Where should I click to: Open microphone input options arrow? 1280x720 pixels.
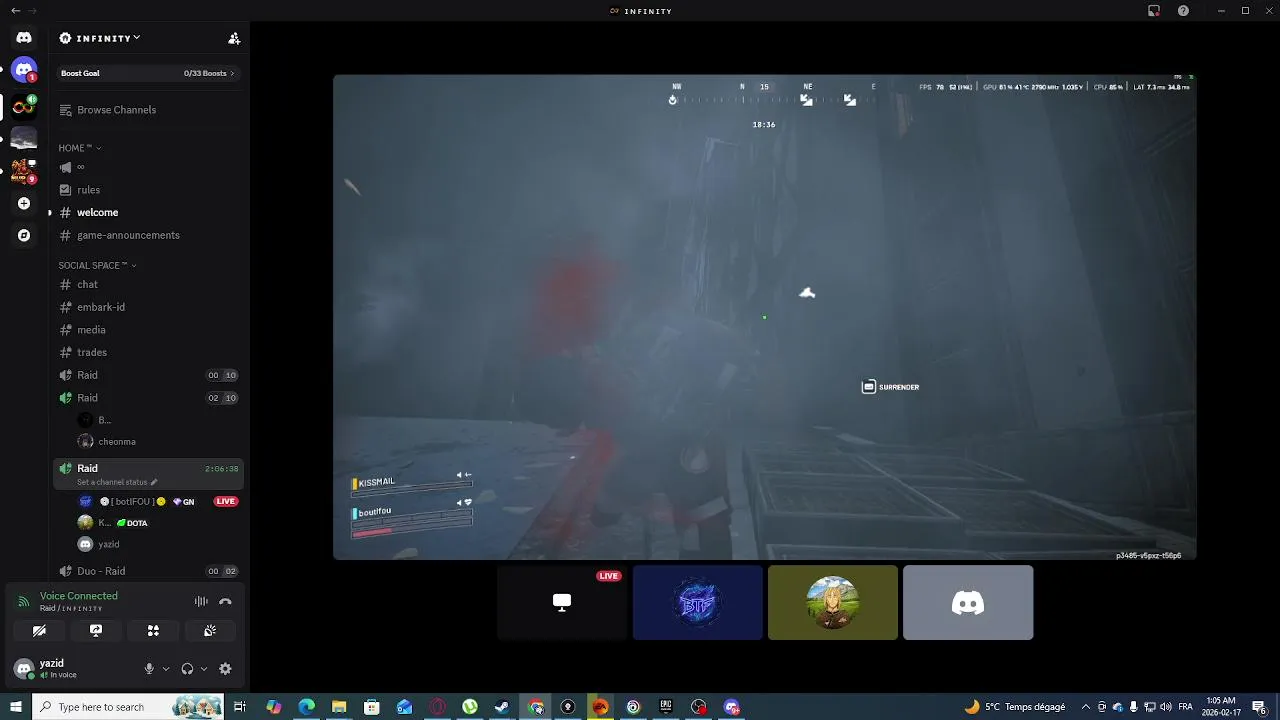click(165, 669)
